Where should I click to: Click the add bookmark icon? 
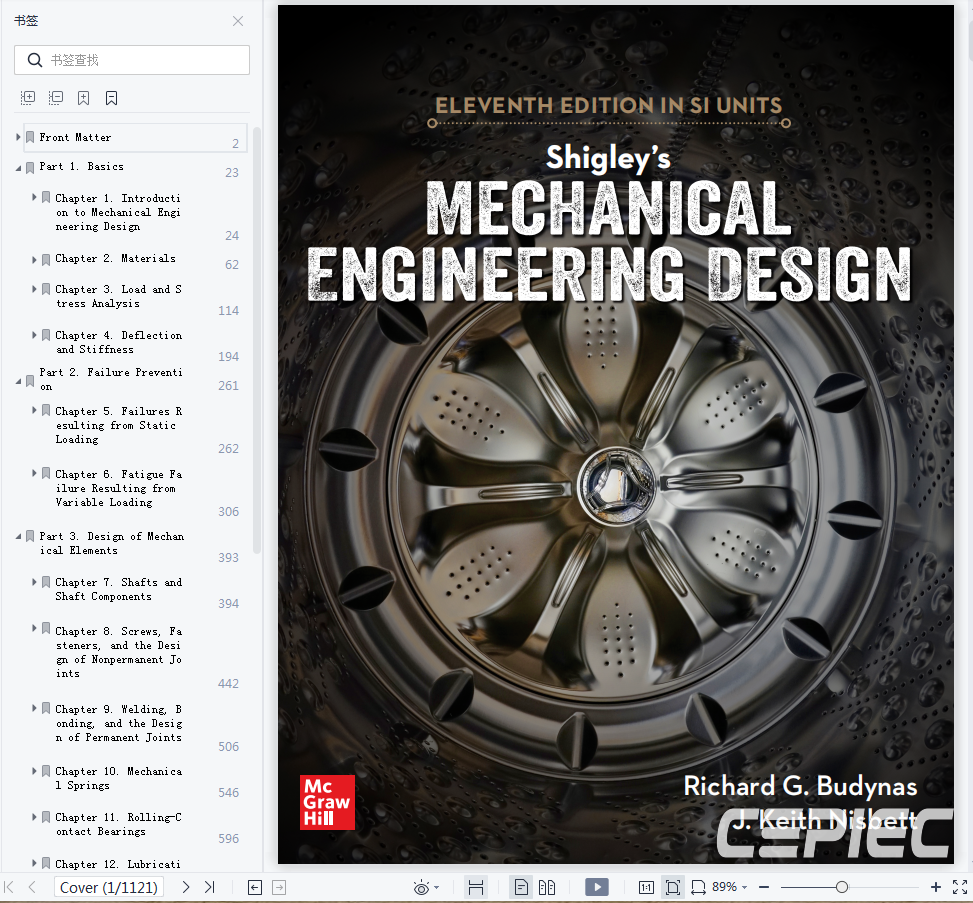click(83, 97)
